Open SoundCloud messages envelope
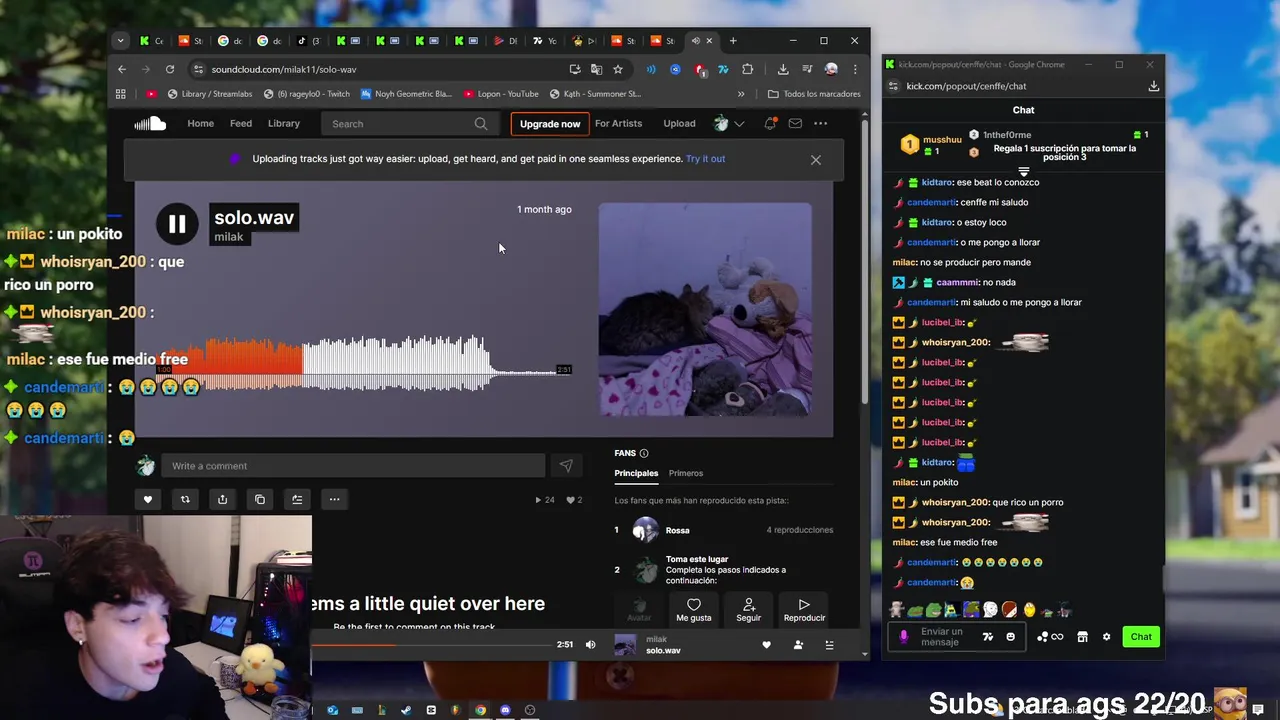Screen dimensions: 1280x720 [795, 123]
